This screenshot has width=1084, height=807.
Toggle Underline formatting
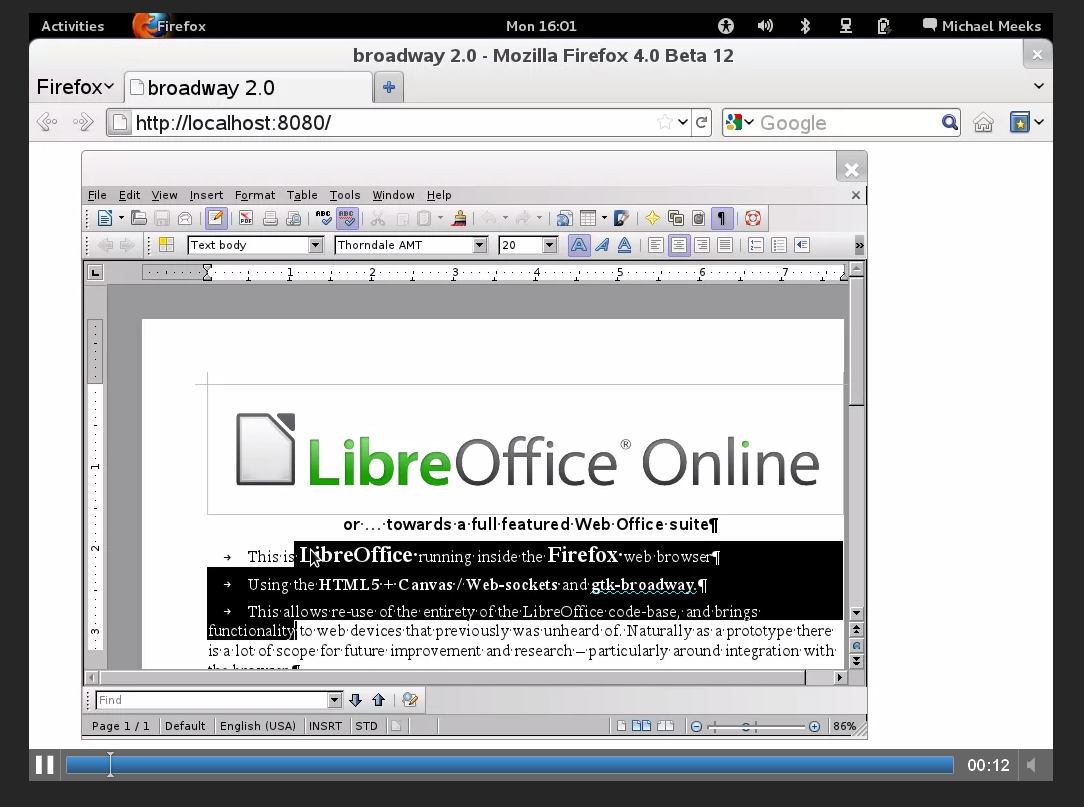624,245
